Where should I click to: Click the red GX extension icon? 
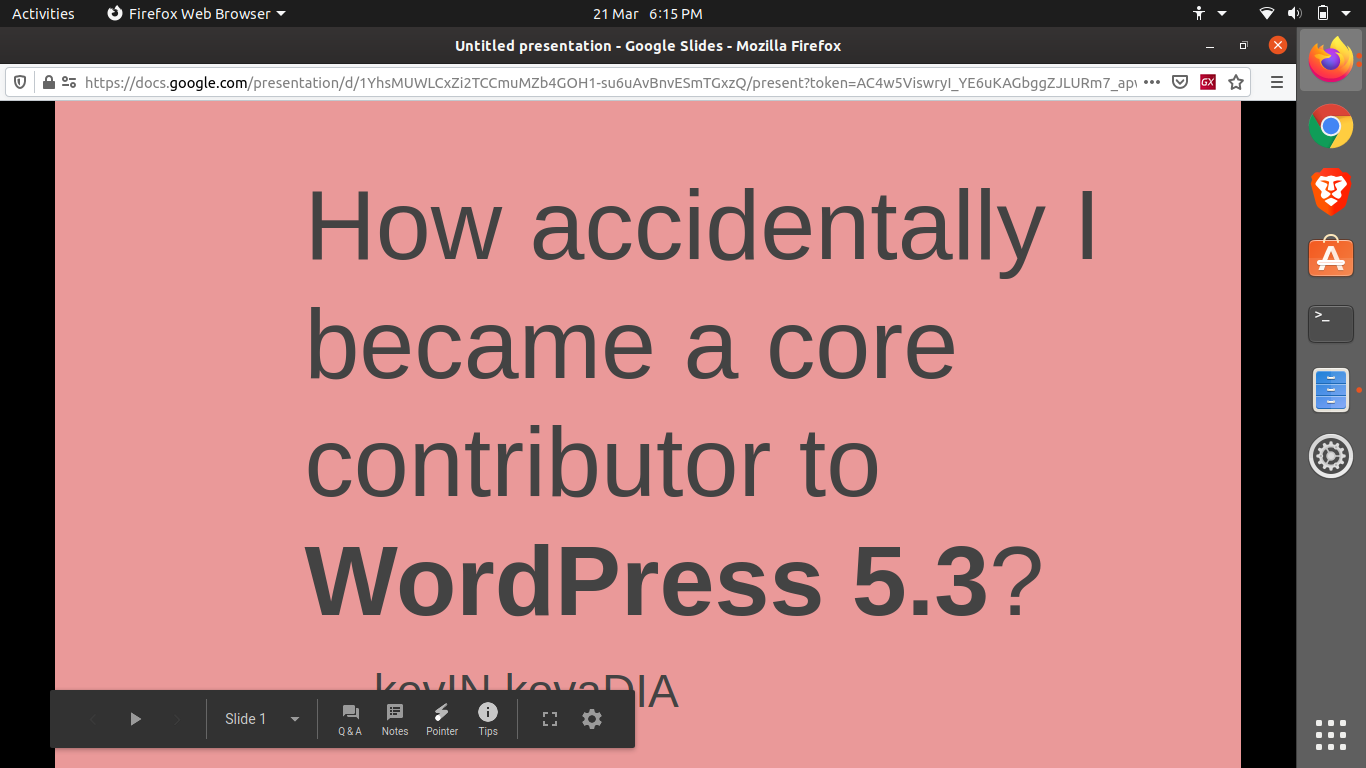(1208, 82)
